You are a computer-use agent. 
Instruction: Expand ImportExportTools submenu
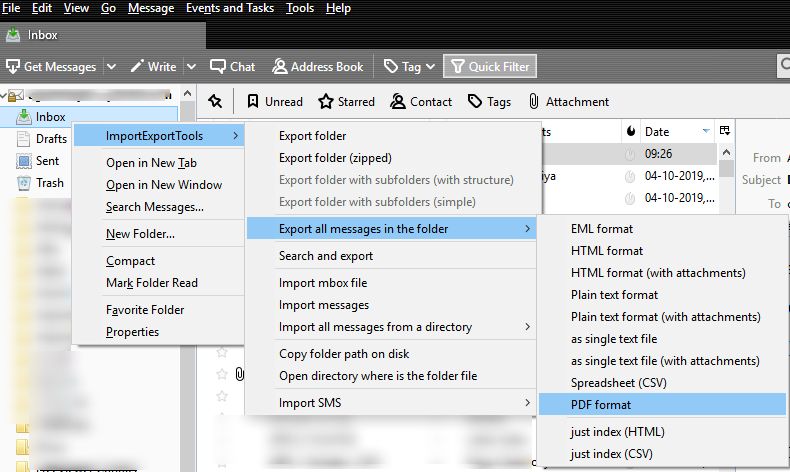159,136
